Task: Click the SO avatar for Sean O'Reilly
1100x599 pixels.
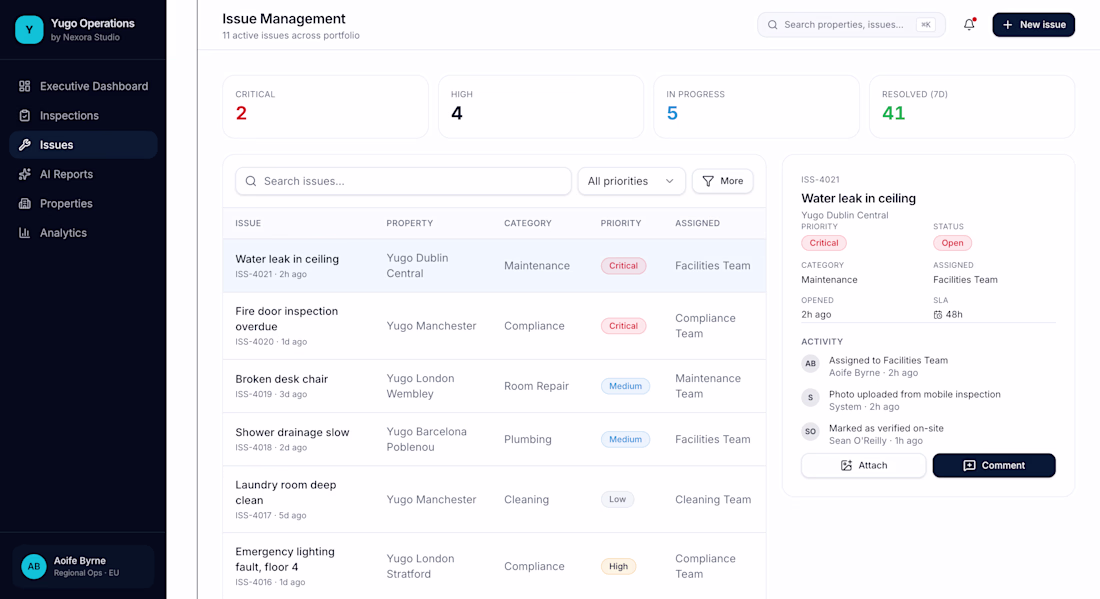Action: (x=810, y=431)
